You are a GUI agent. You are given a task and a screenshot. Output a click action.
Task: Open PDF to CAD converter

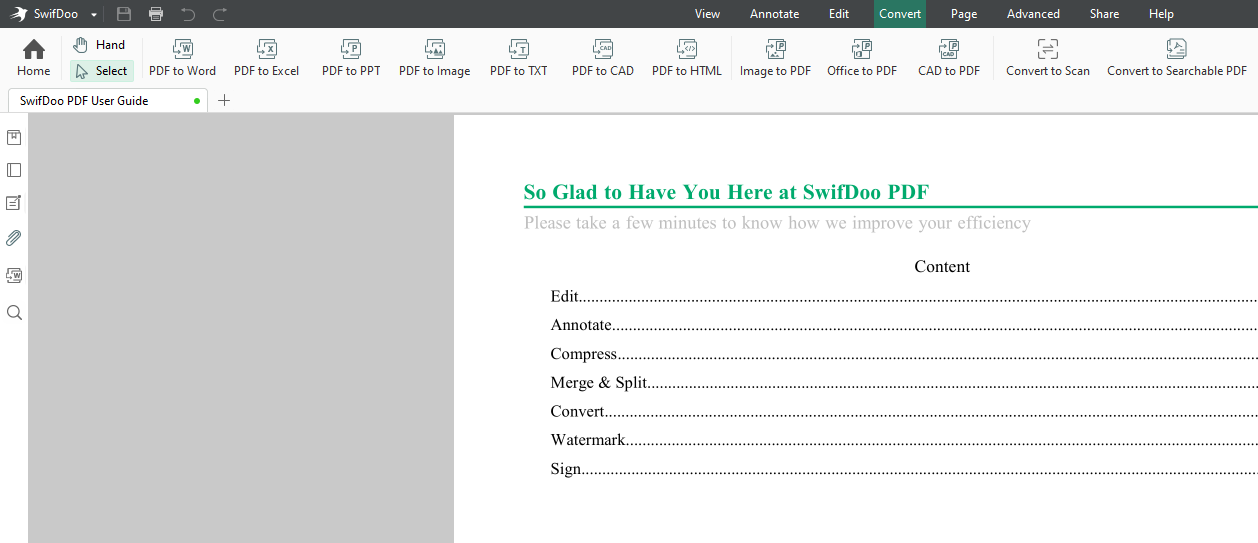click(602, 58)
